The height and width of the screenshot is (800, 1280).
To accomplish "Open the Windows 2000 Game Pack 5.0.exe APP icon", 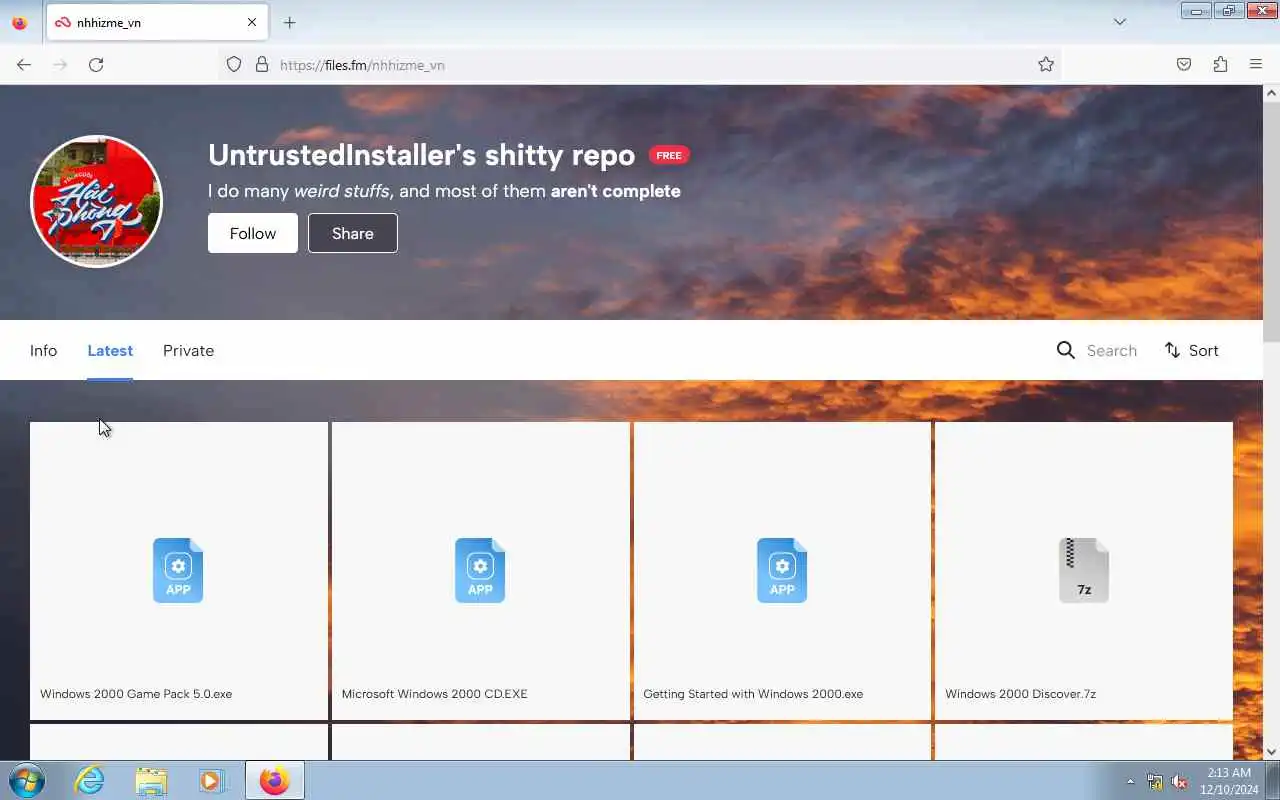I will point(178,570).
